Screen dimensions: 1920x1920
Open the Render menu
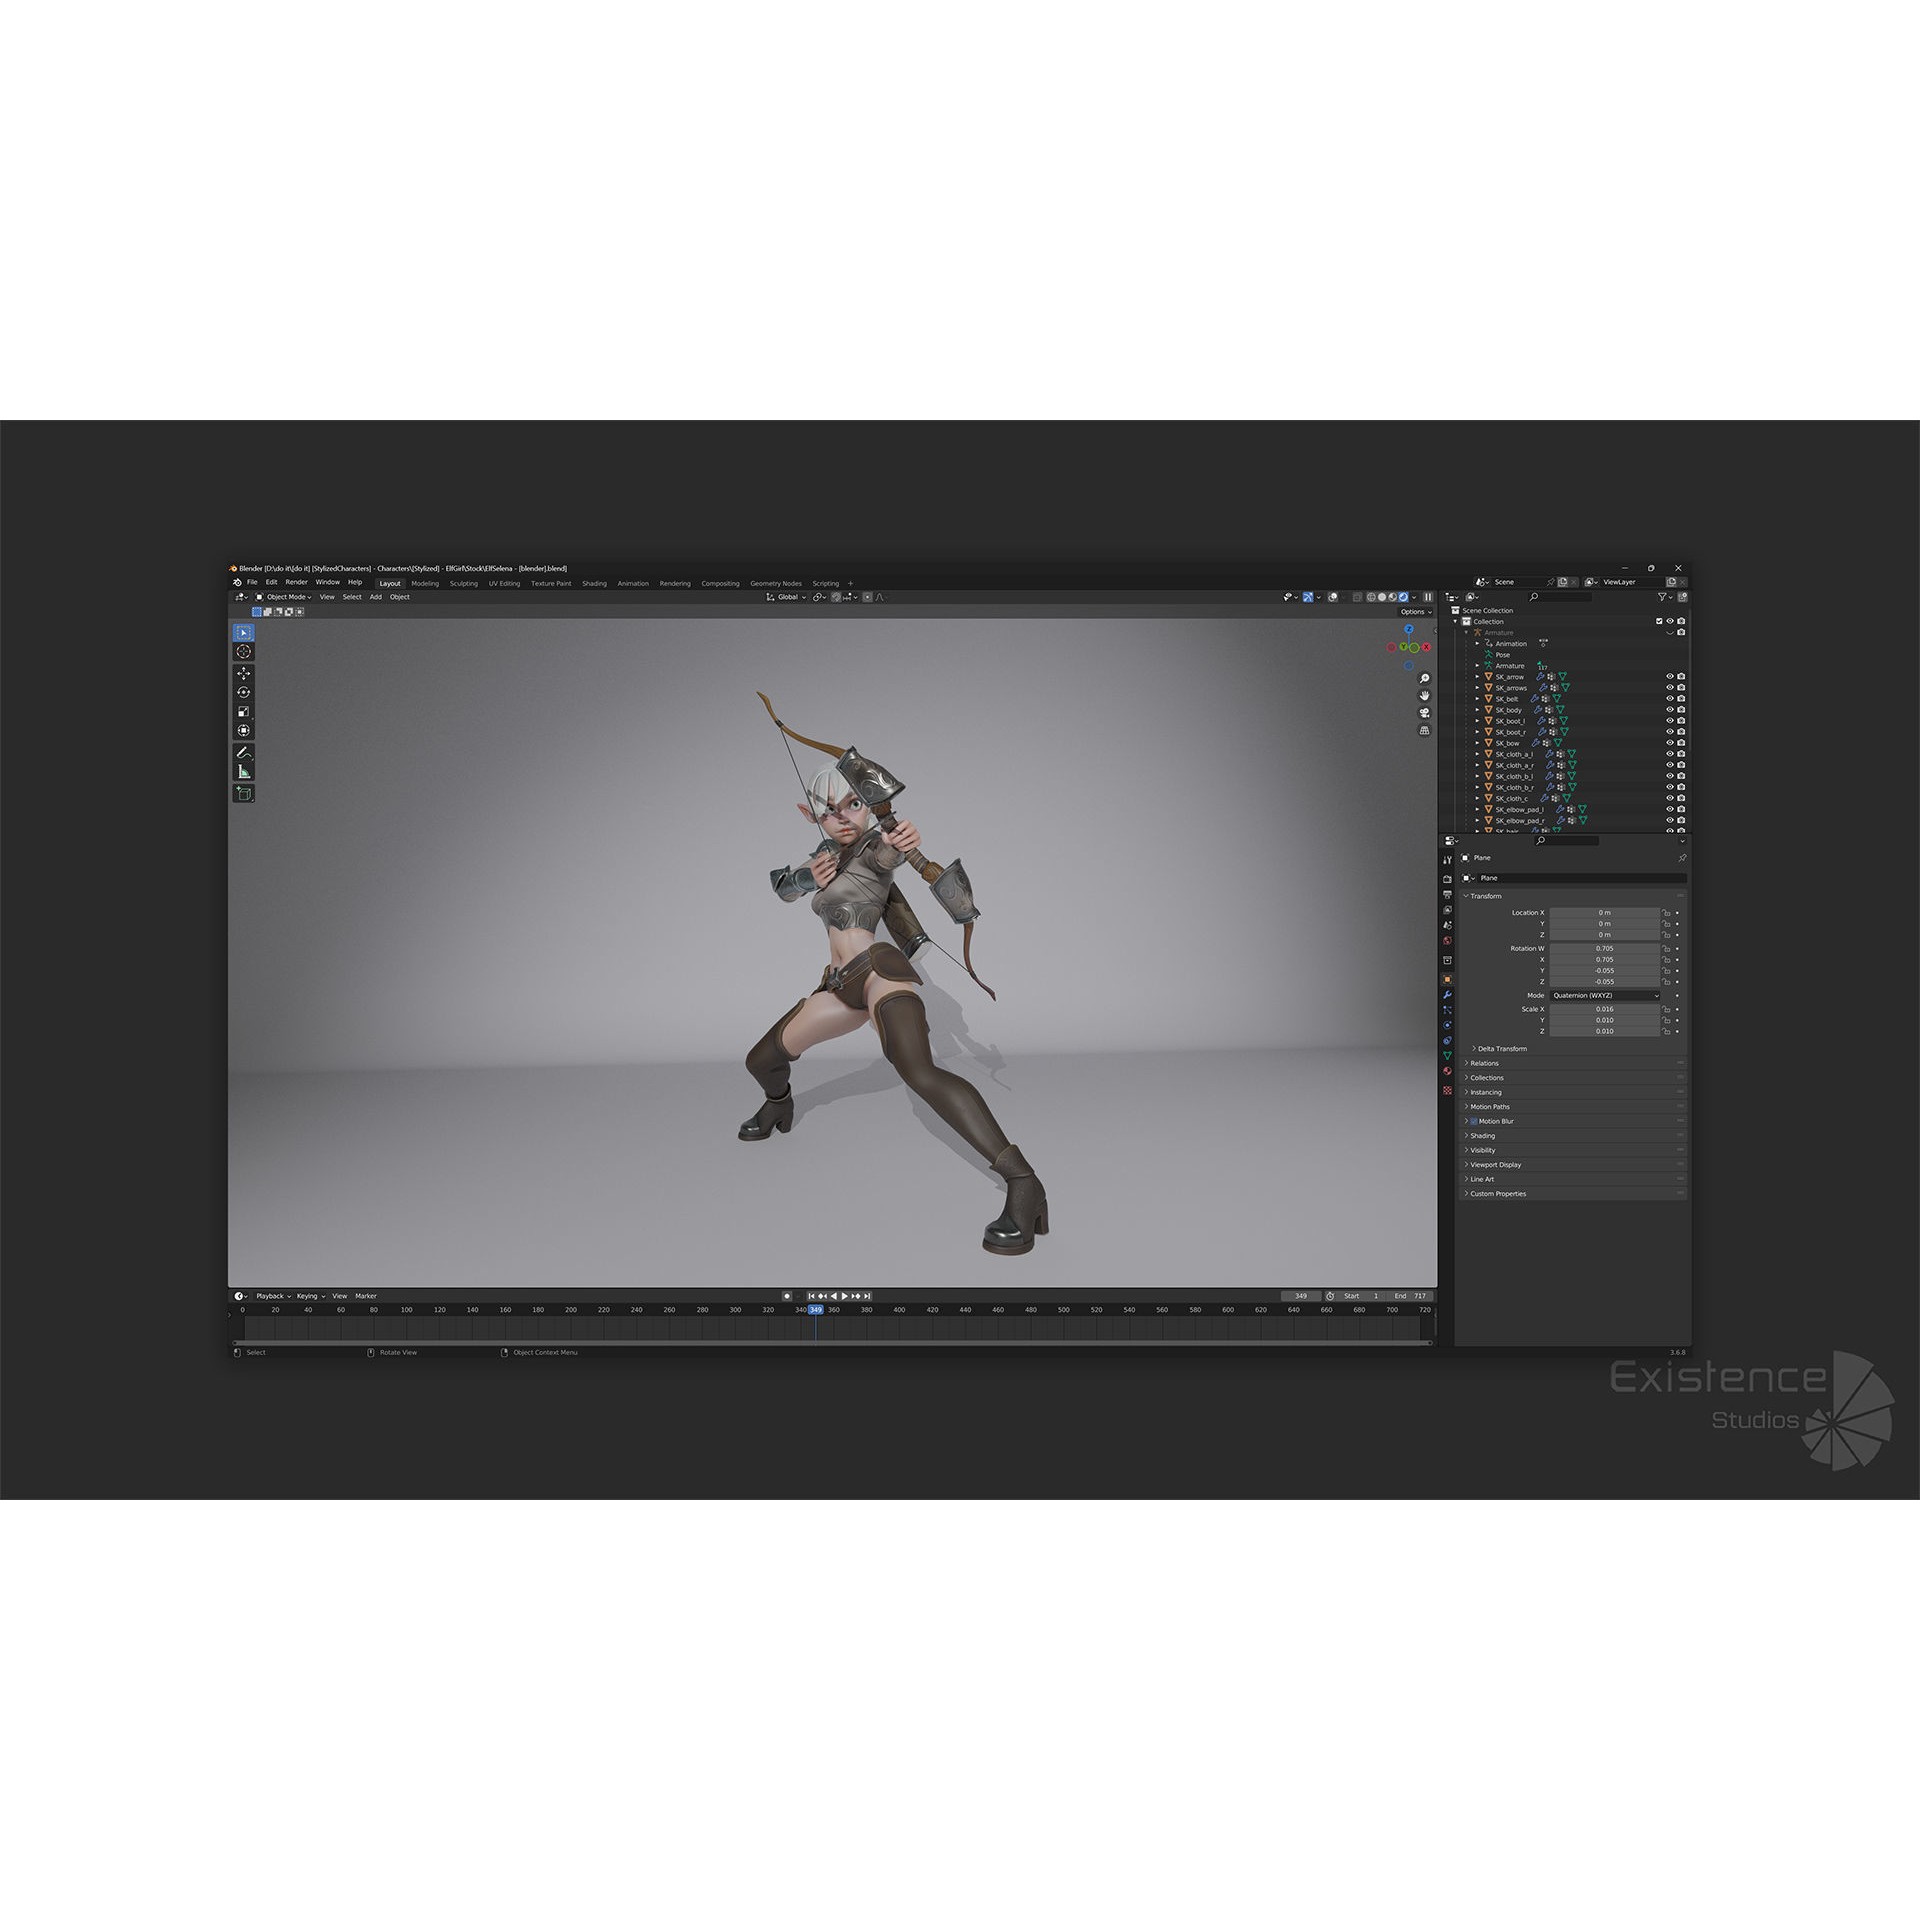point(297,581)
